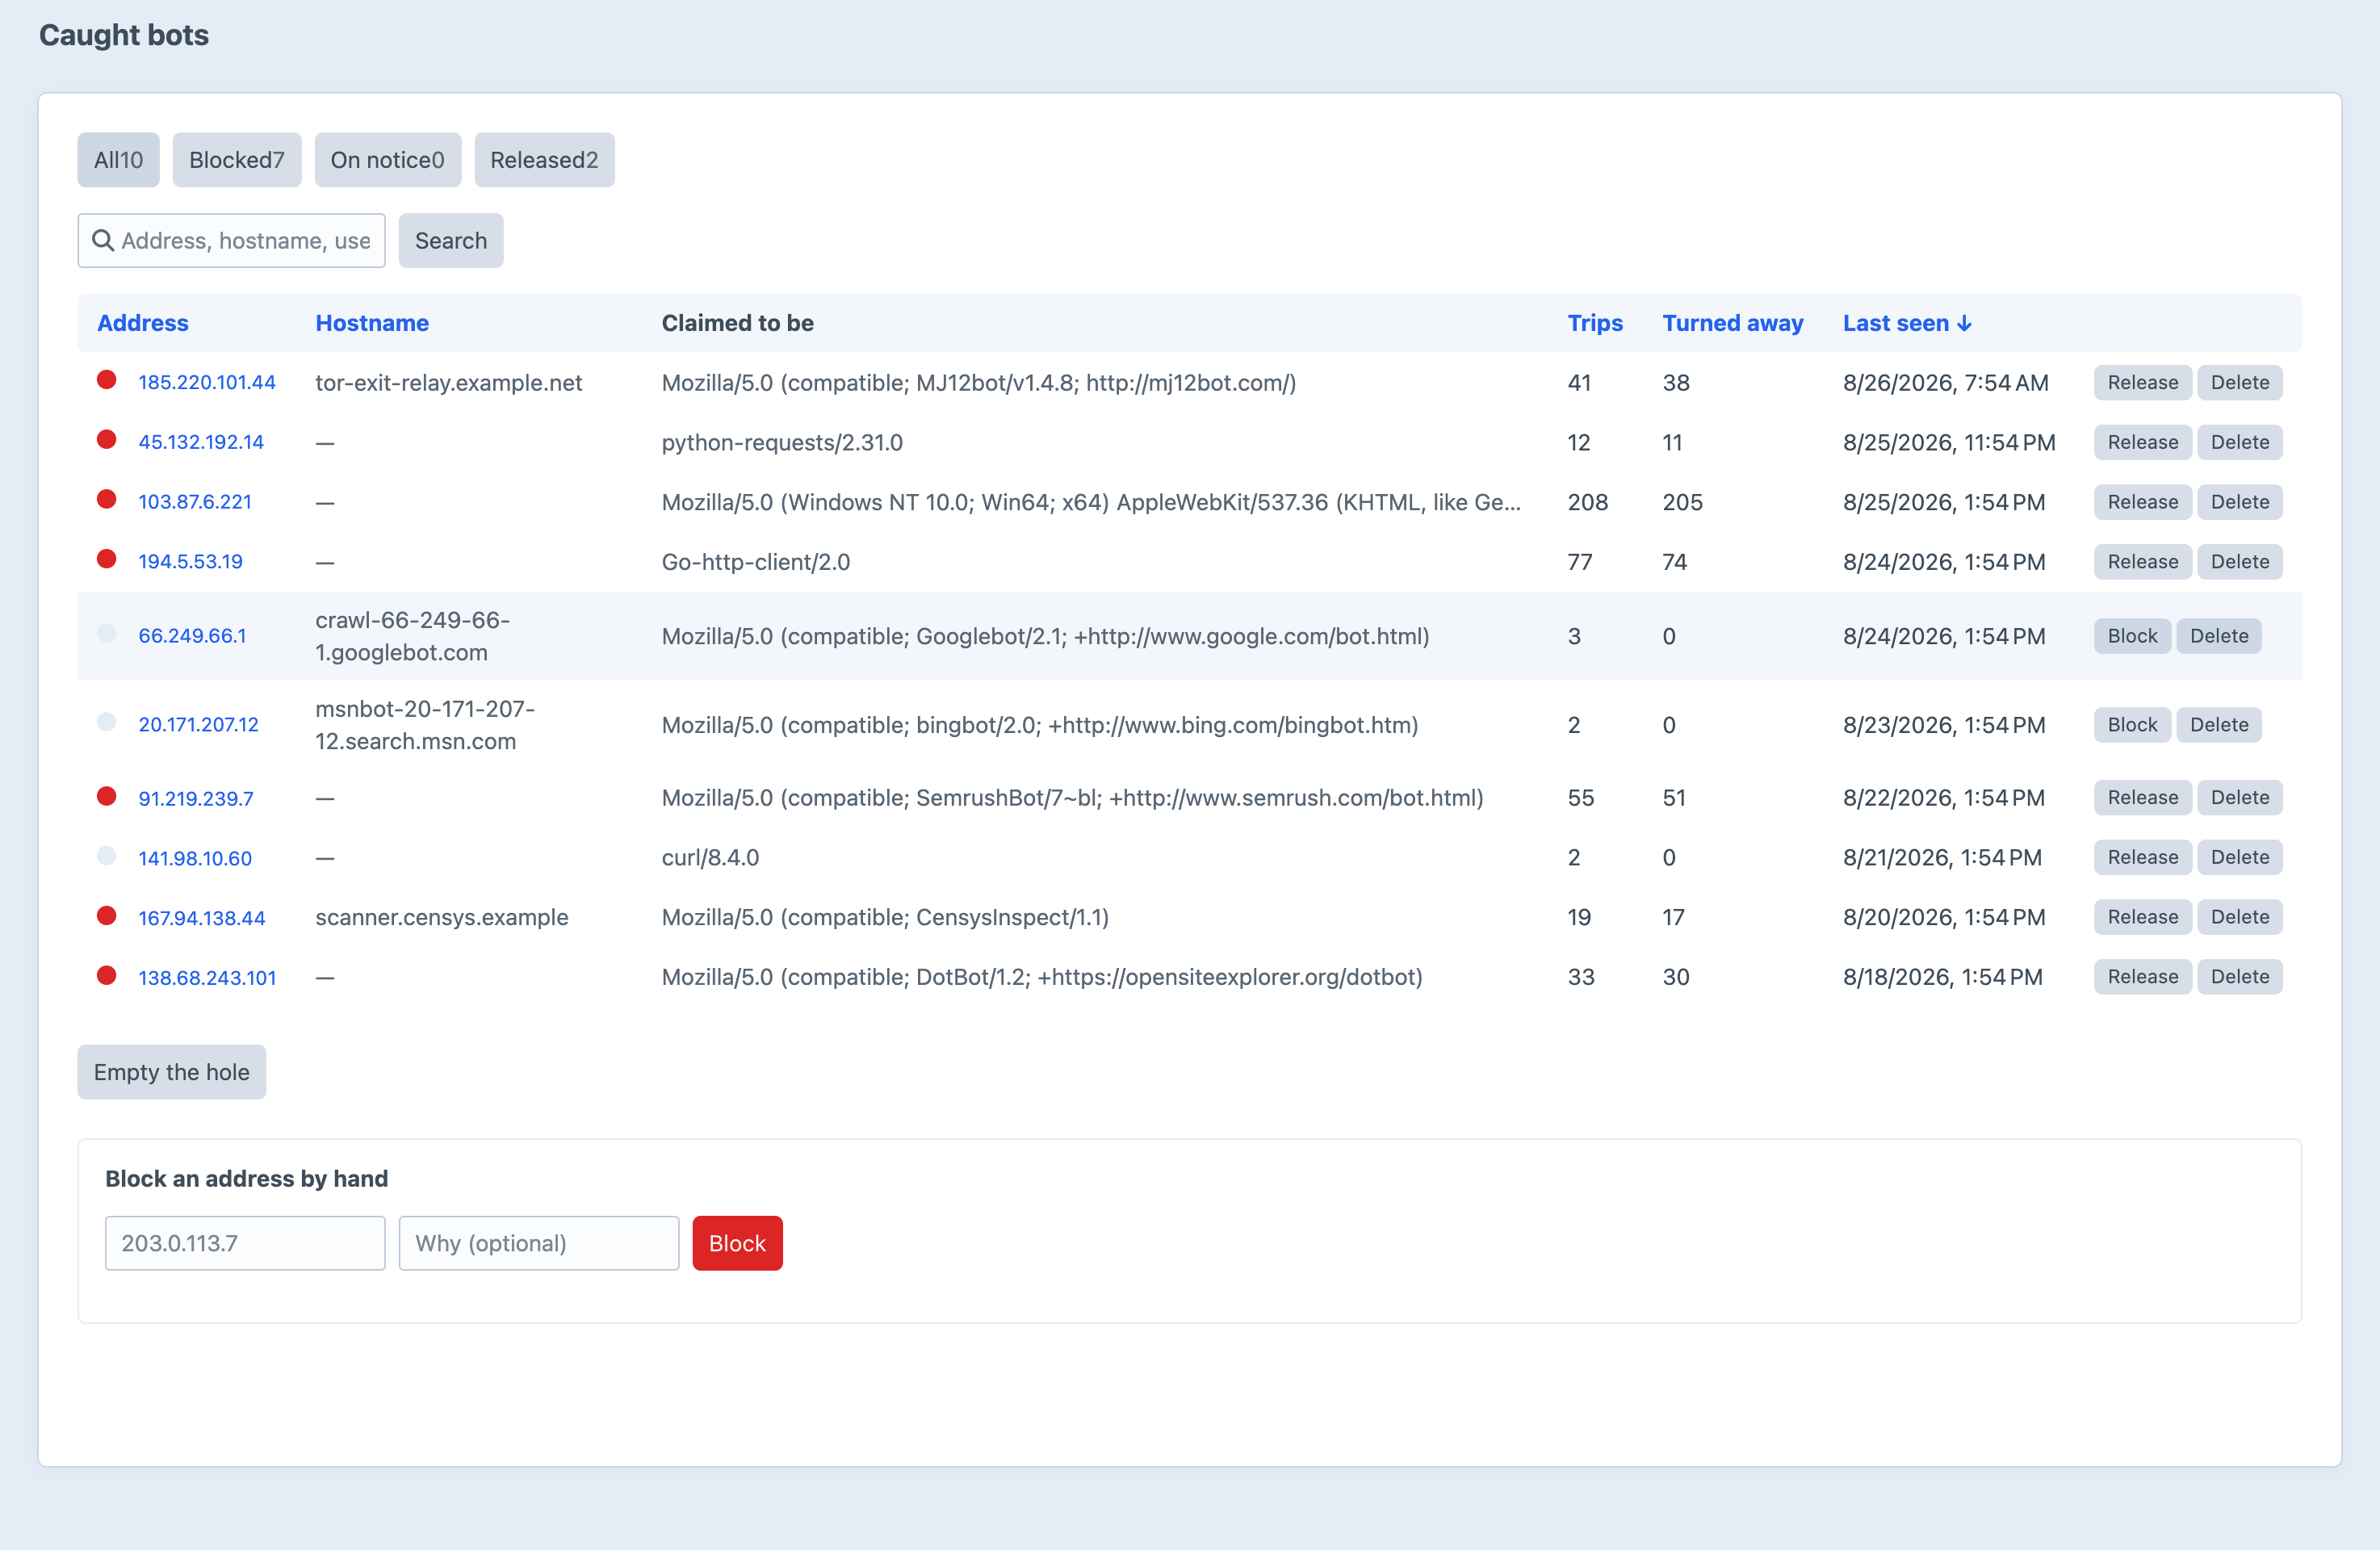Open address 194.5.53.19
The width and height of the screenshot is (2380, 1550).
tap(191, 562)
